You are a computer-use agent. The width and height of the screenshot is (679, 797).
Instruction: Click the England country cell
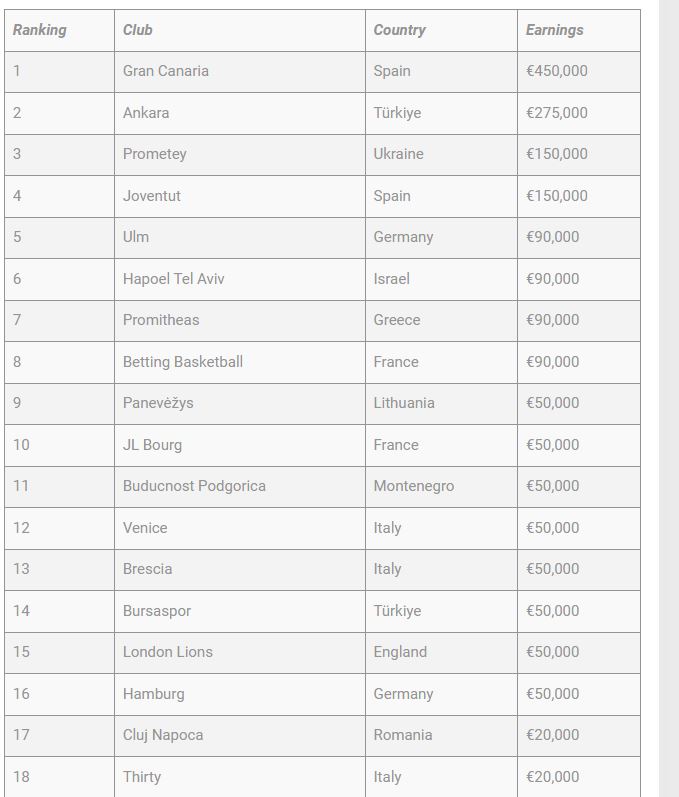pos(400,652)
